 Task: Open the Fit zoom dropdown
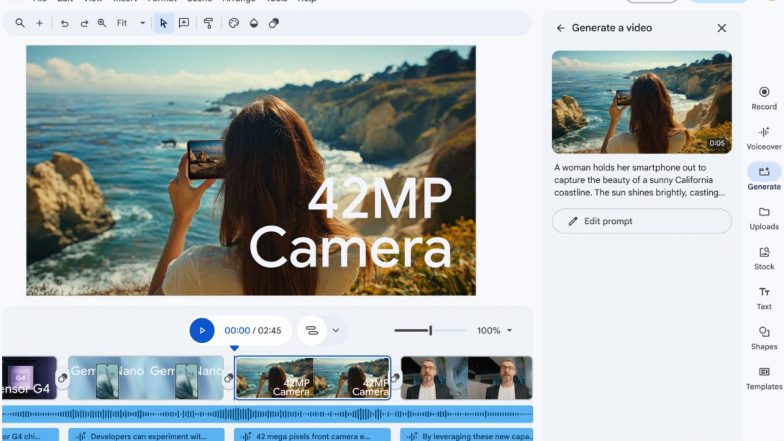click(x=131, y=23)
